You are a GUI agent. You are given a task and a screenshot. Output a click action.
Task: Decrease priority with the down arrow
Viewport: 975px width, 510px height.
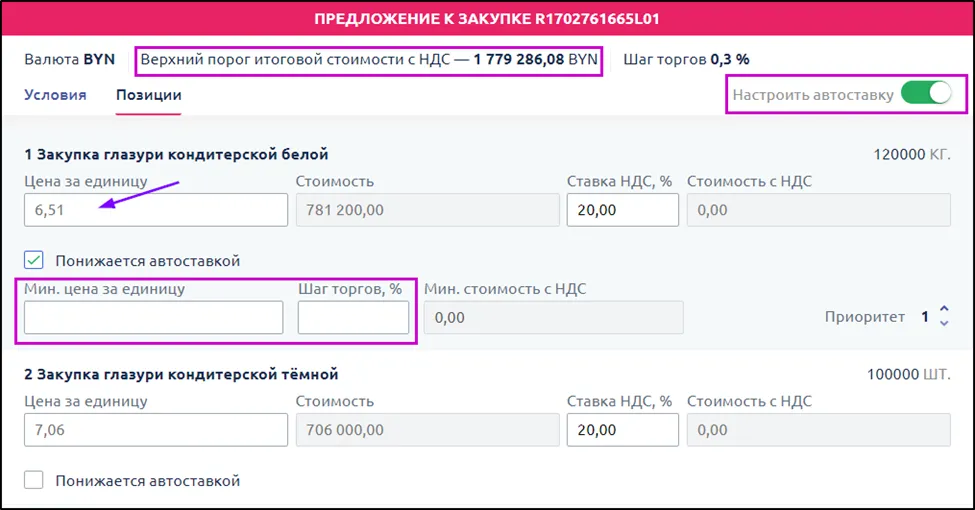945,323
